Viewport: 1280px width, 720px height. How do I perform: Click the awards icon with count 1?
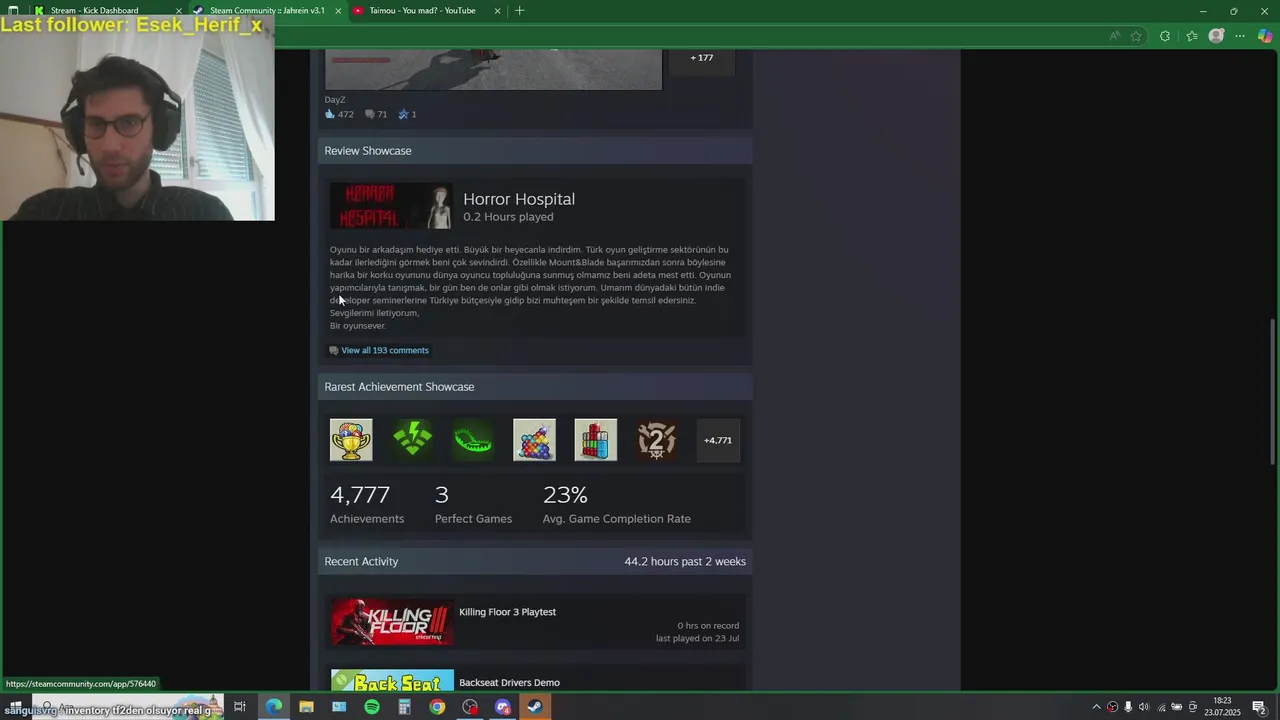pos(404,114)
